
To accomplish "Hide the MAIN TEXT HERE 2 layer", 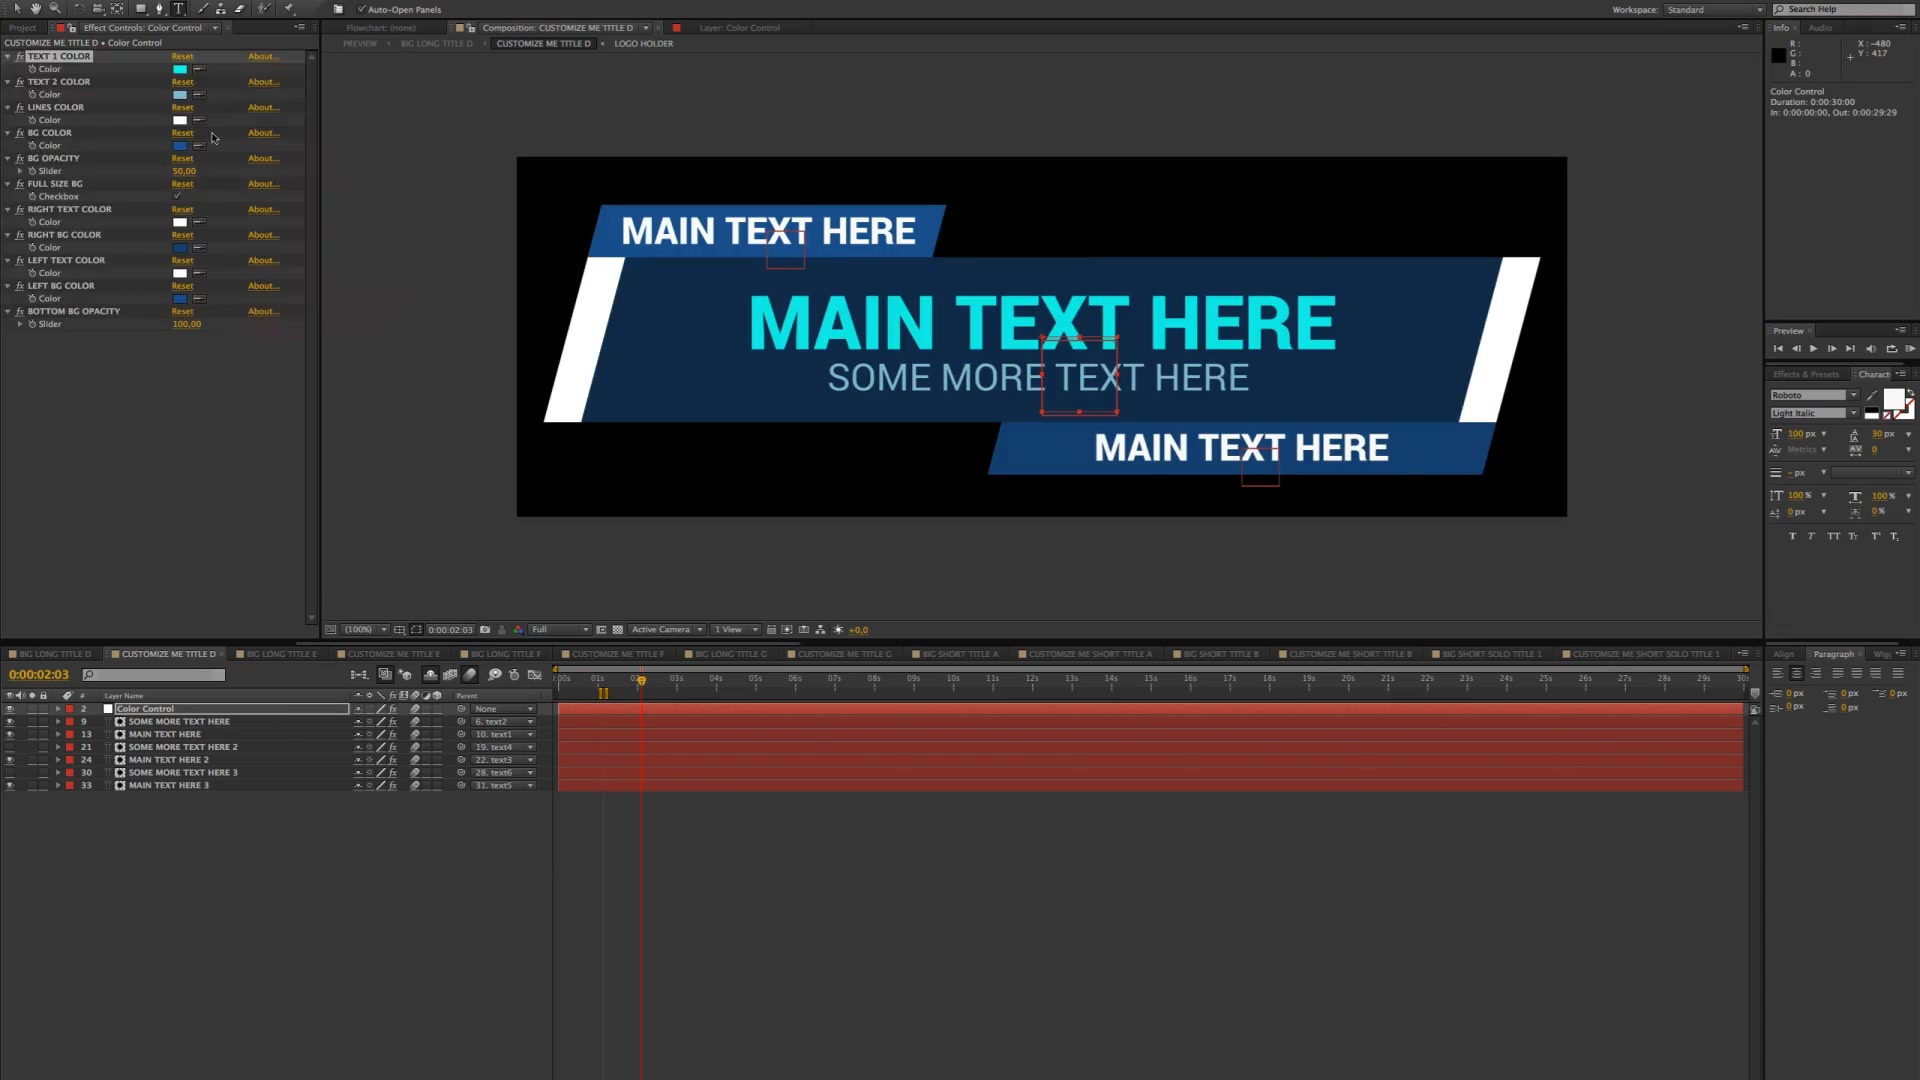I will tap(10, 760).
